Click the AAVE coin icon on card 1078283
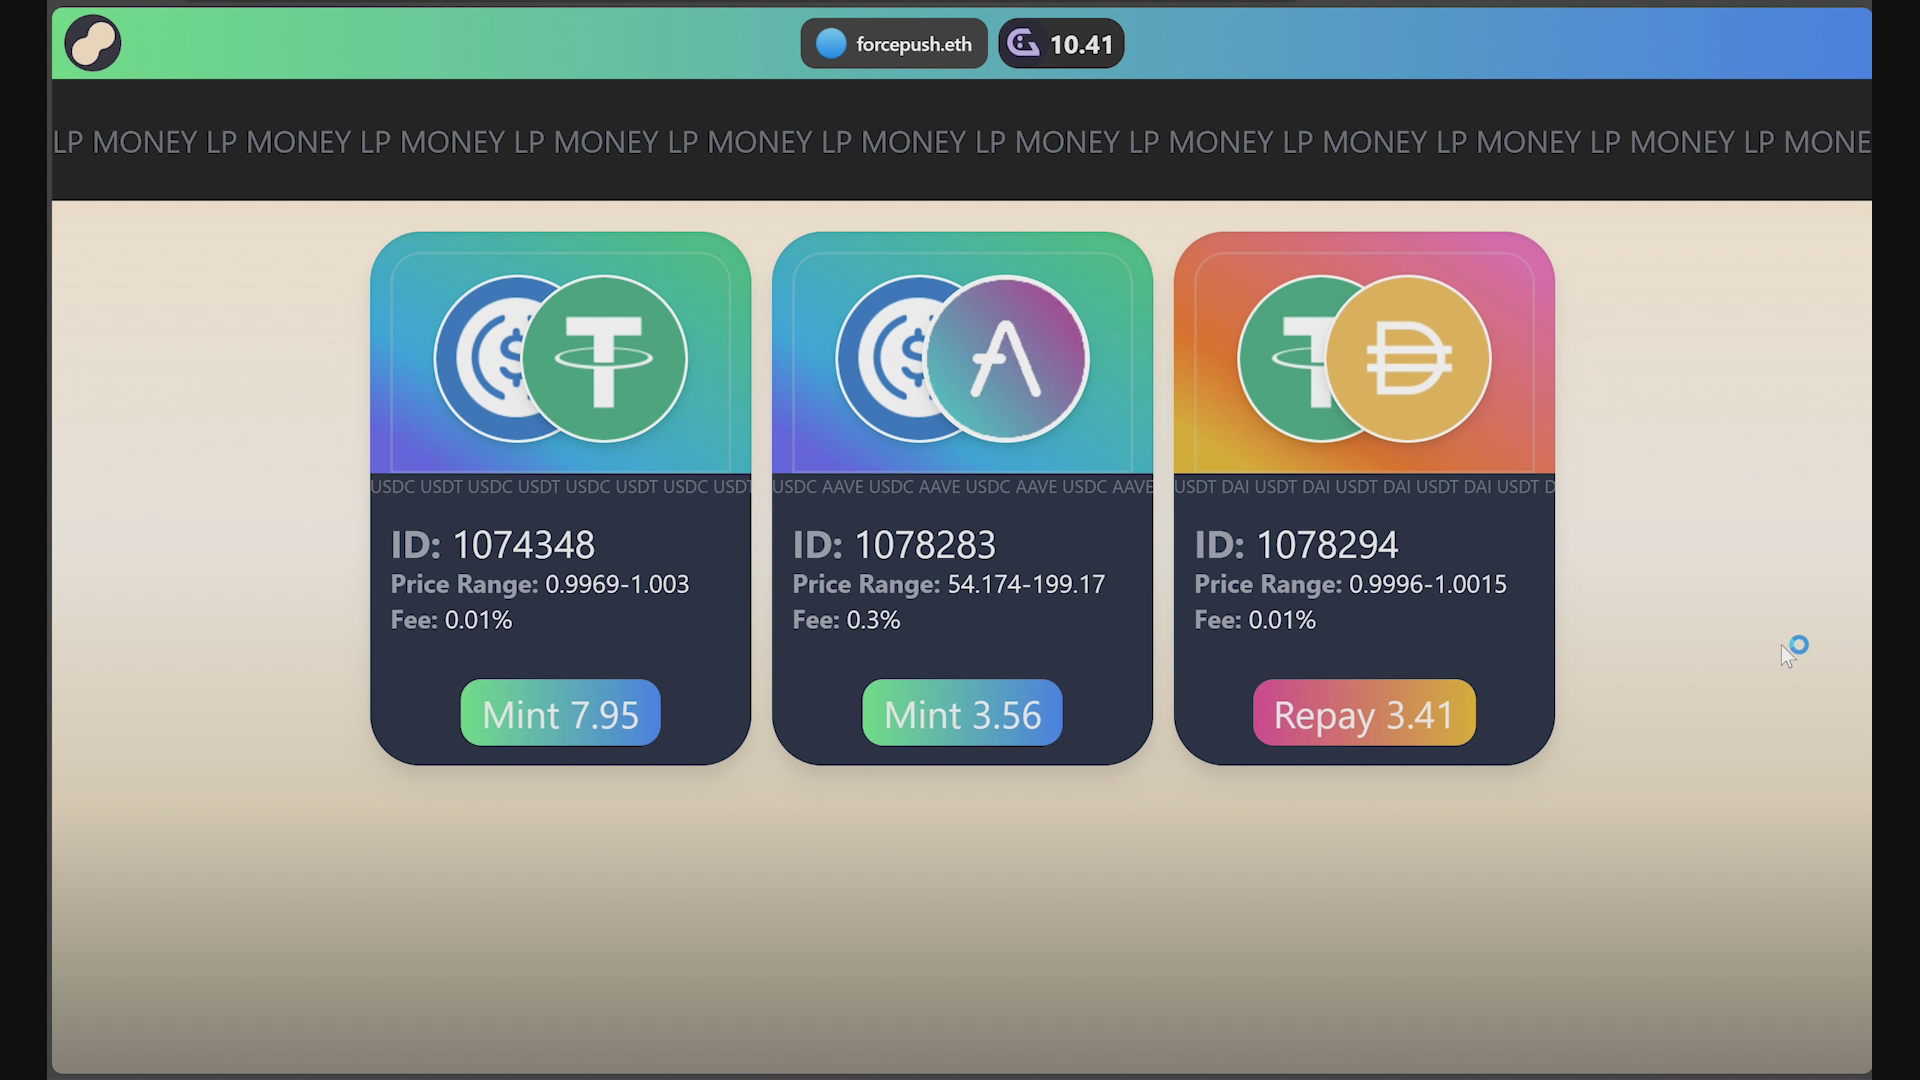This screenshot has width=1920, height=1080. coord(1007,358)
